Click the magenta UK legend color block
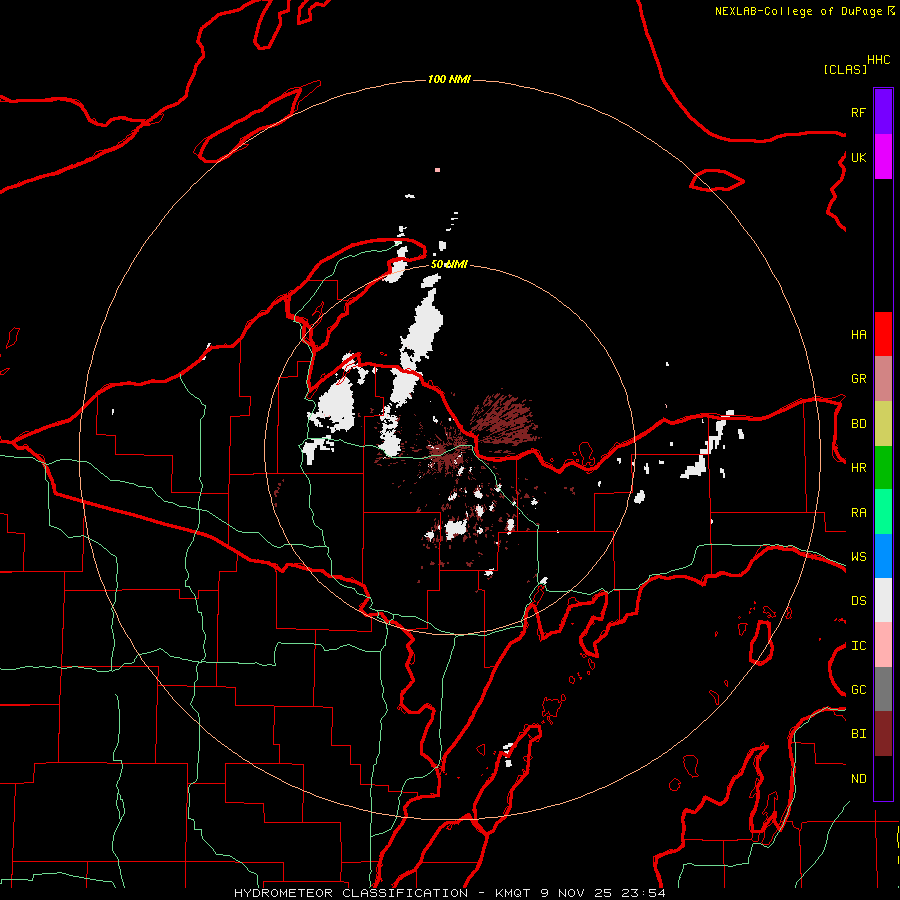This screenshot has width=900, height=900. 883,157
